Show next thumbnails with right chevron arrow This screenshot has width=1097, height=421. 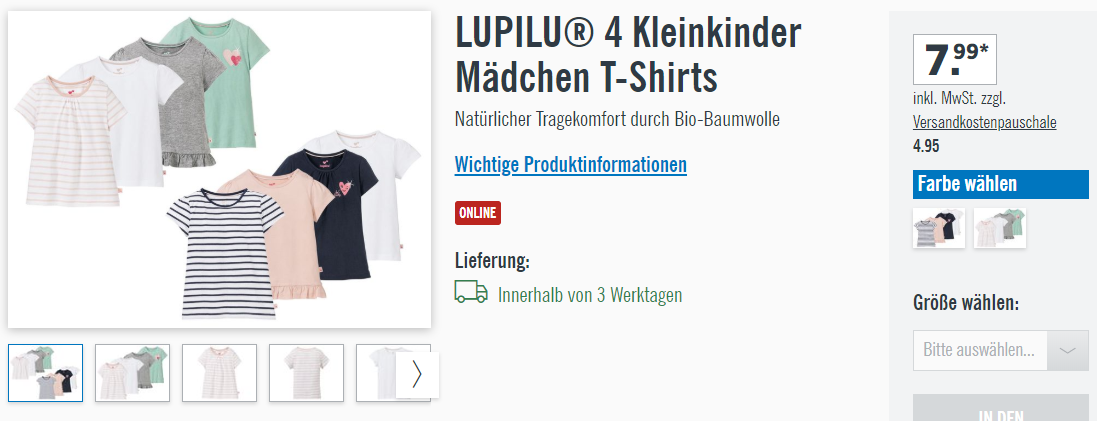point(417,374)
